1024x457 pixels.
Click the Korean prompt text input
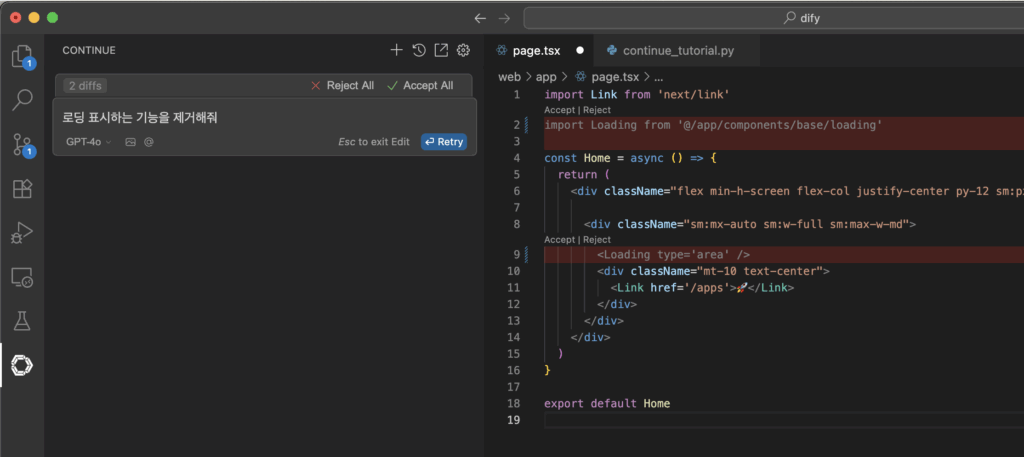click(x=264, y=118)
